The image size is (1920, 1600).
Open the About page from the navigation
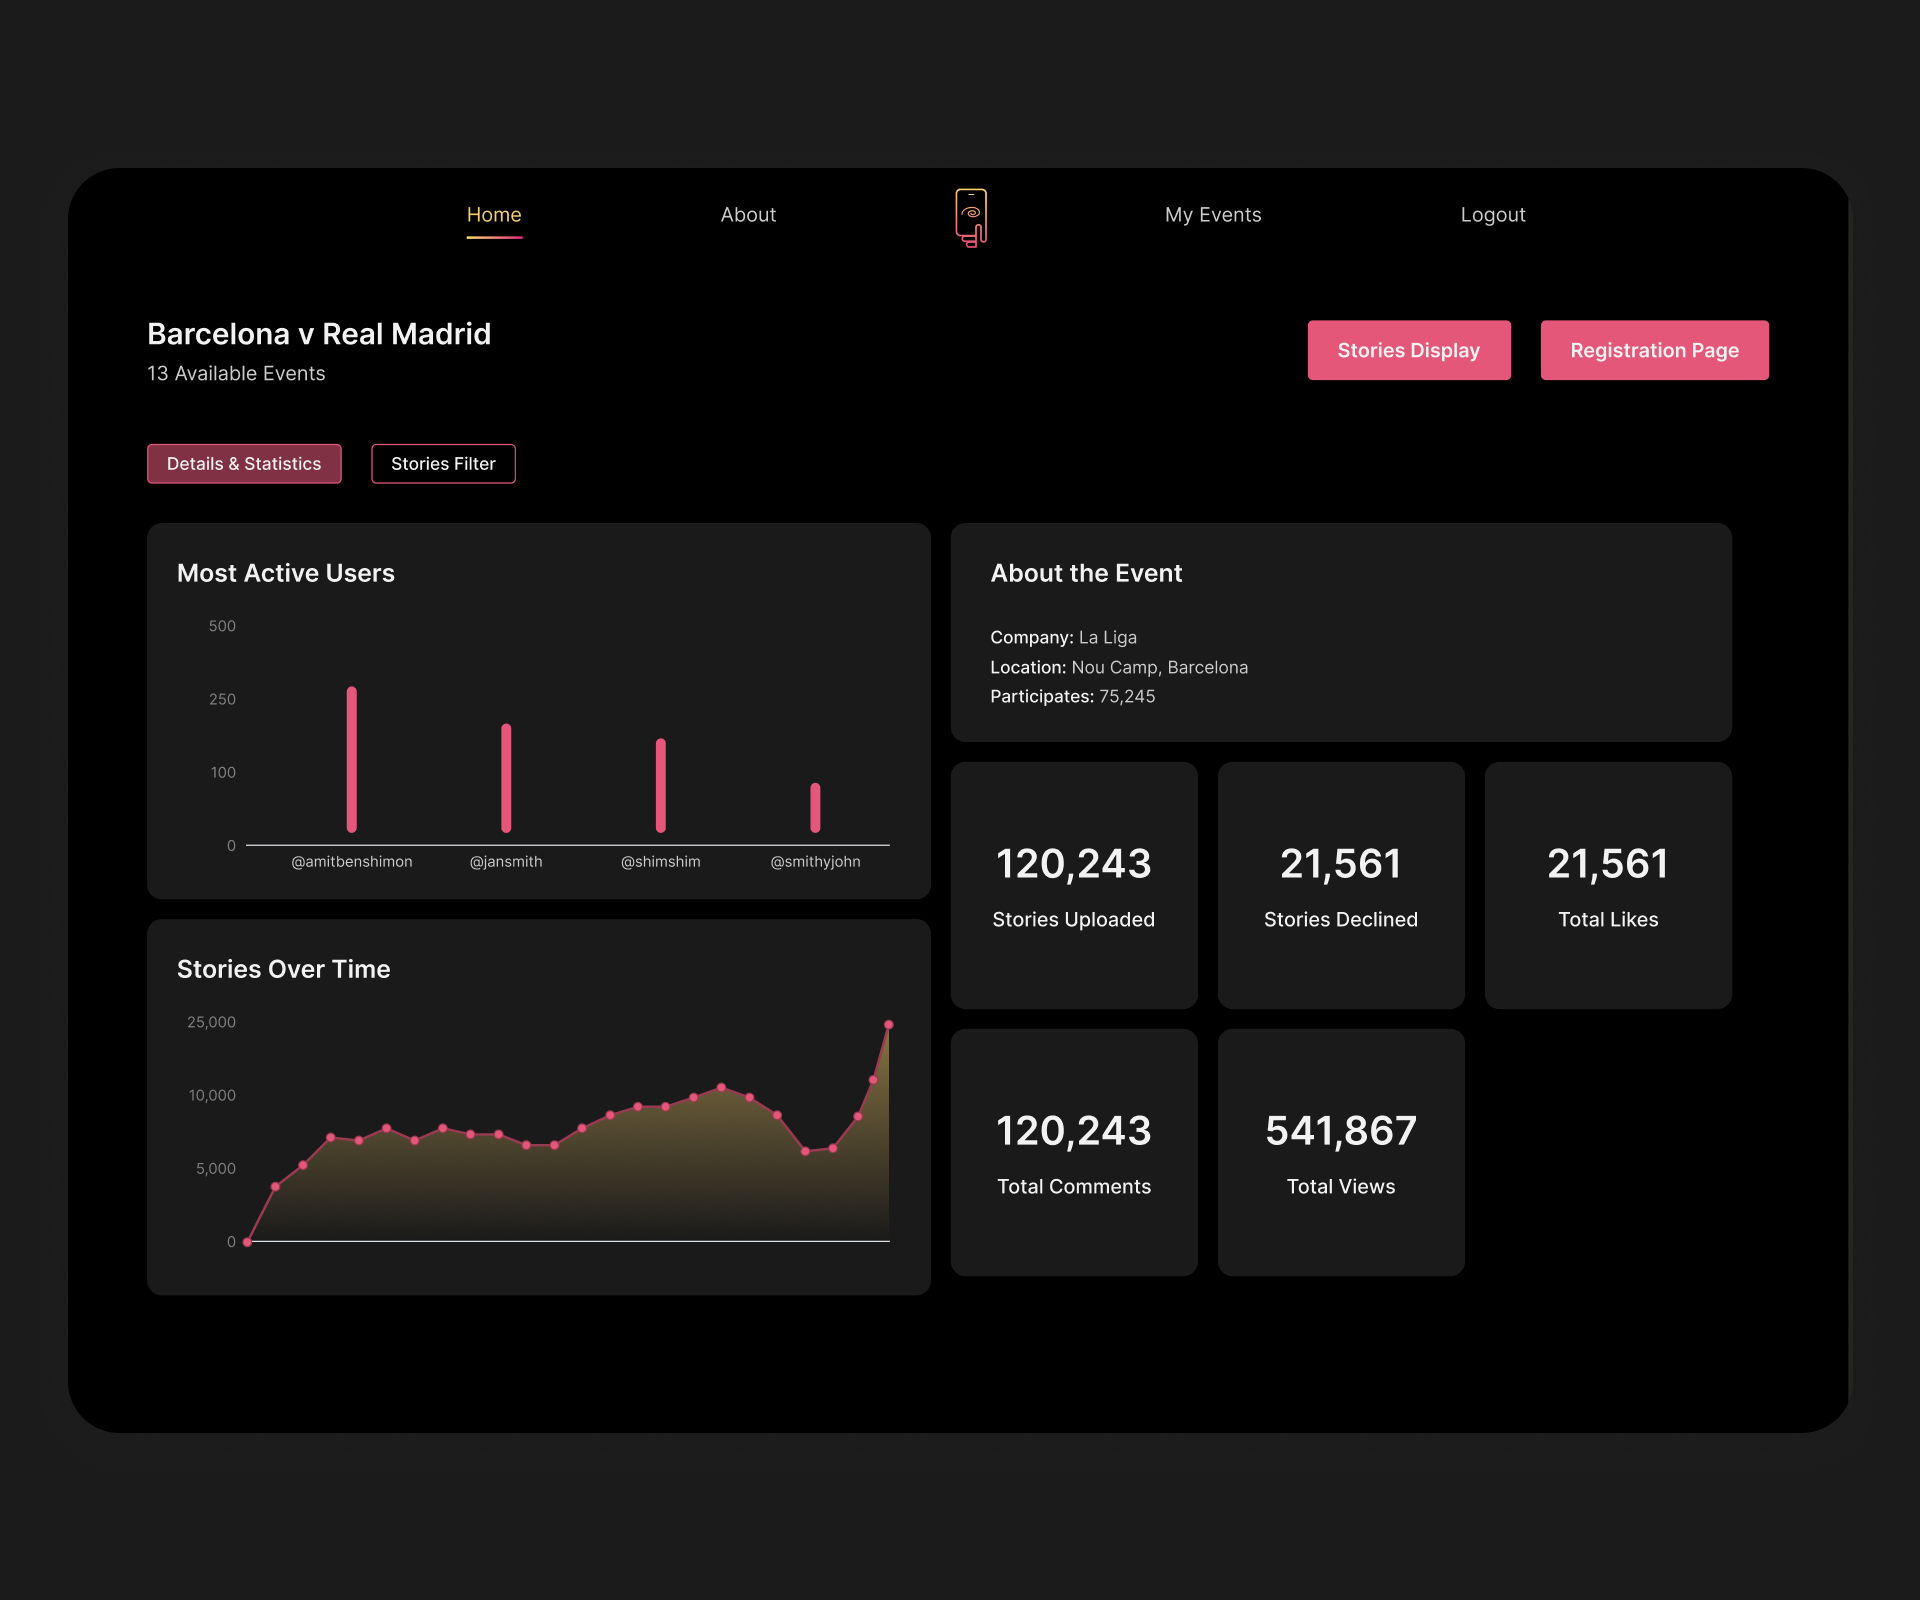[x=748, y=214]
